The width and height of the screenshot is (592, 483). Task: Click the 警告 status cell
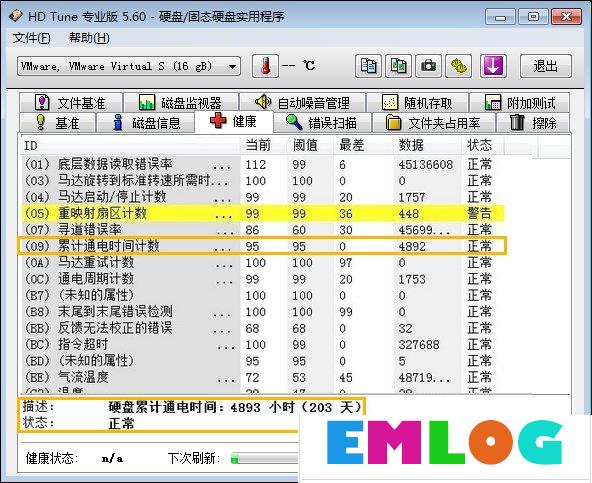click(x=479, y=213)
